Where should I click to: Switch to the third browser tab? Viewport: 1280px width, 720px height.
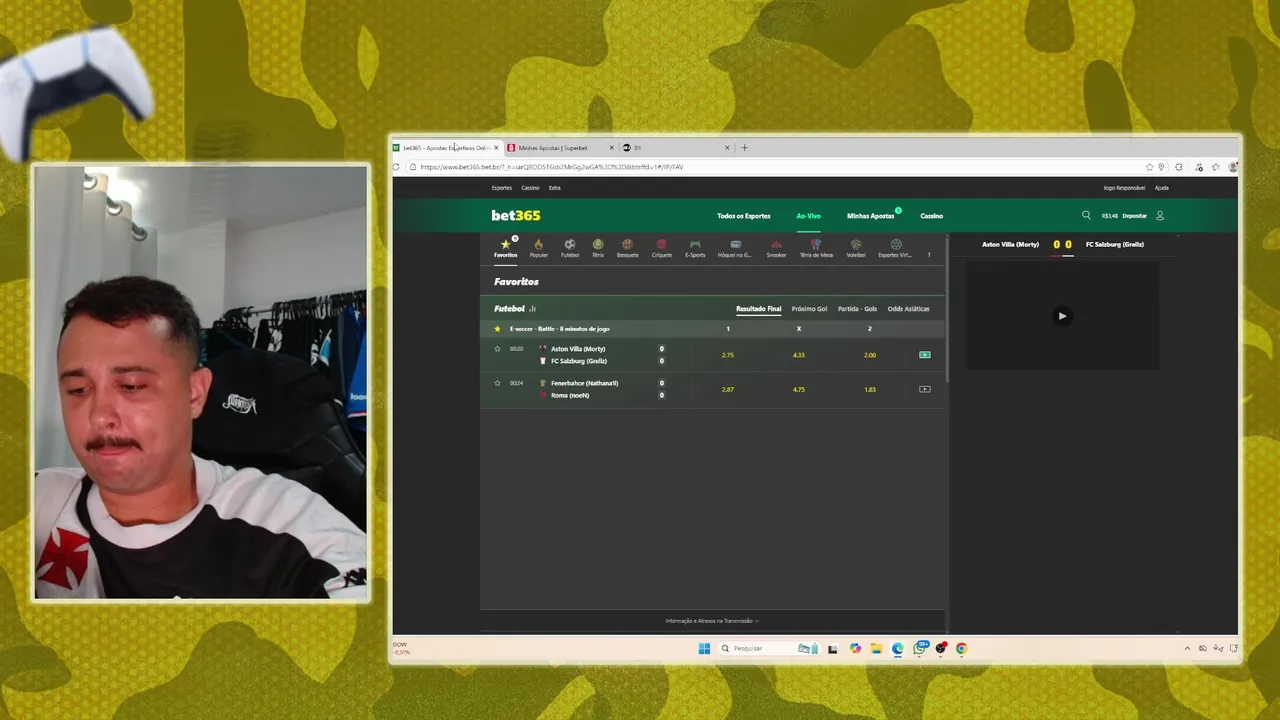675,148
